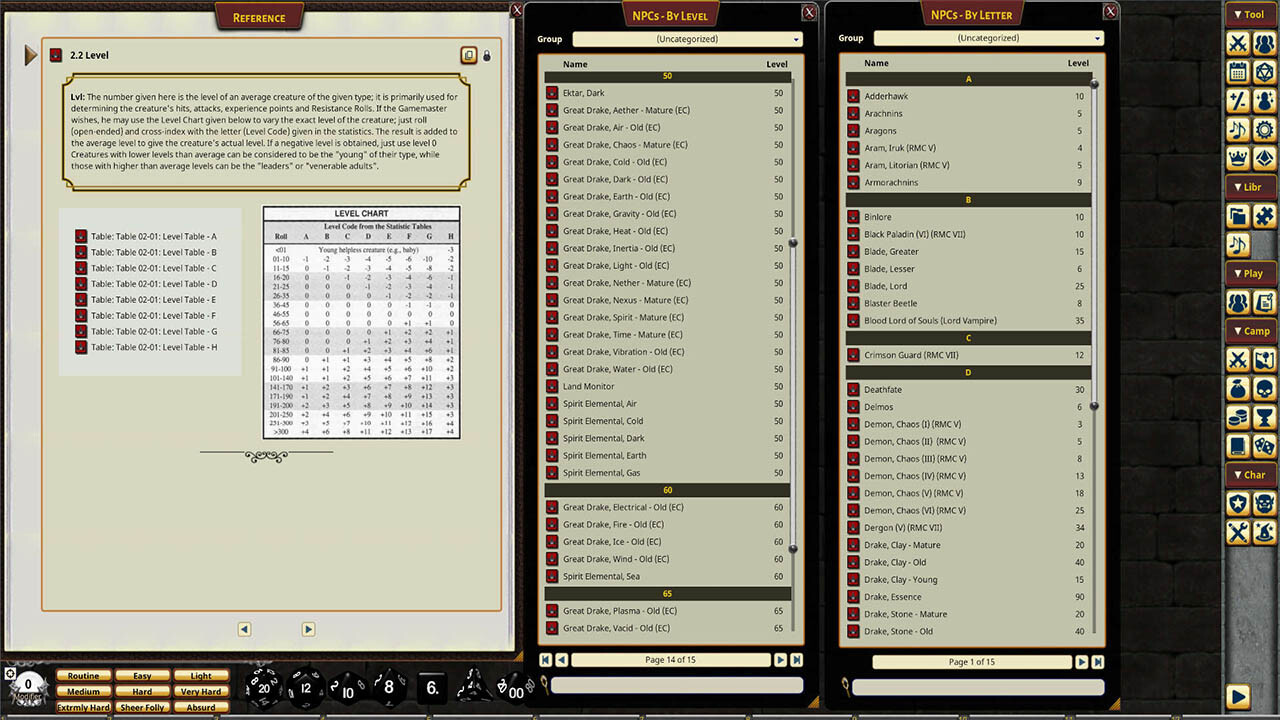
Task: Open the Calendar tool in the sidebar
Action: point(1238,72)
